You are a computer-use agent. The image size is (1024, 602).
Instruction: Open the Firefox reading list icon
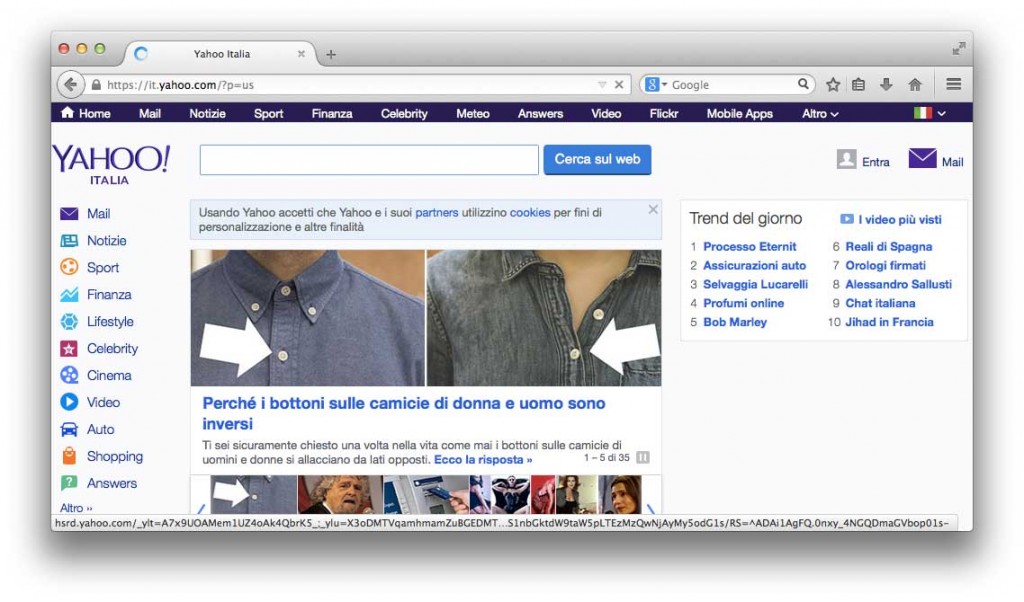coord(858,84)
